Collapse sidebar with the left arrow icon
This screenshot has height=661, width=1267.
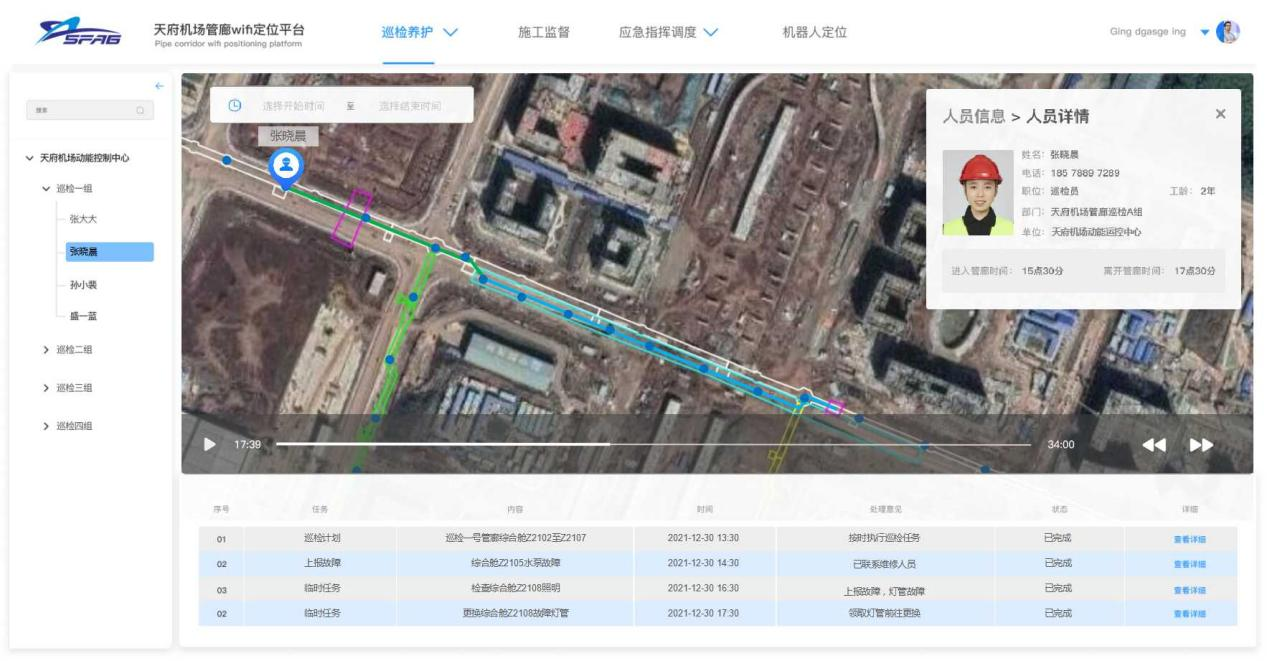point(158,86)
